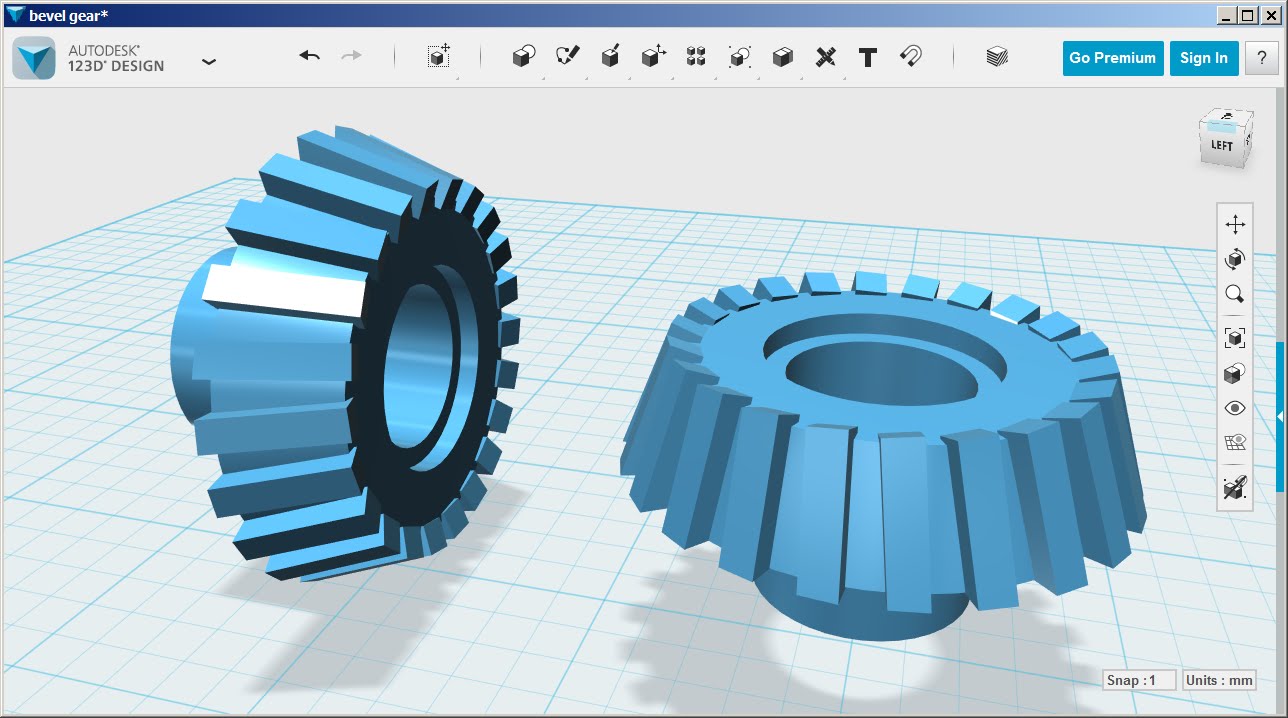Toggle the show/hide eye icon
1288x718 pixels.
1234,408
